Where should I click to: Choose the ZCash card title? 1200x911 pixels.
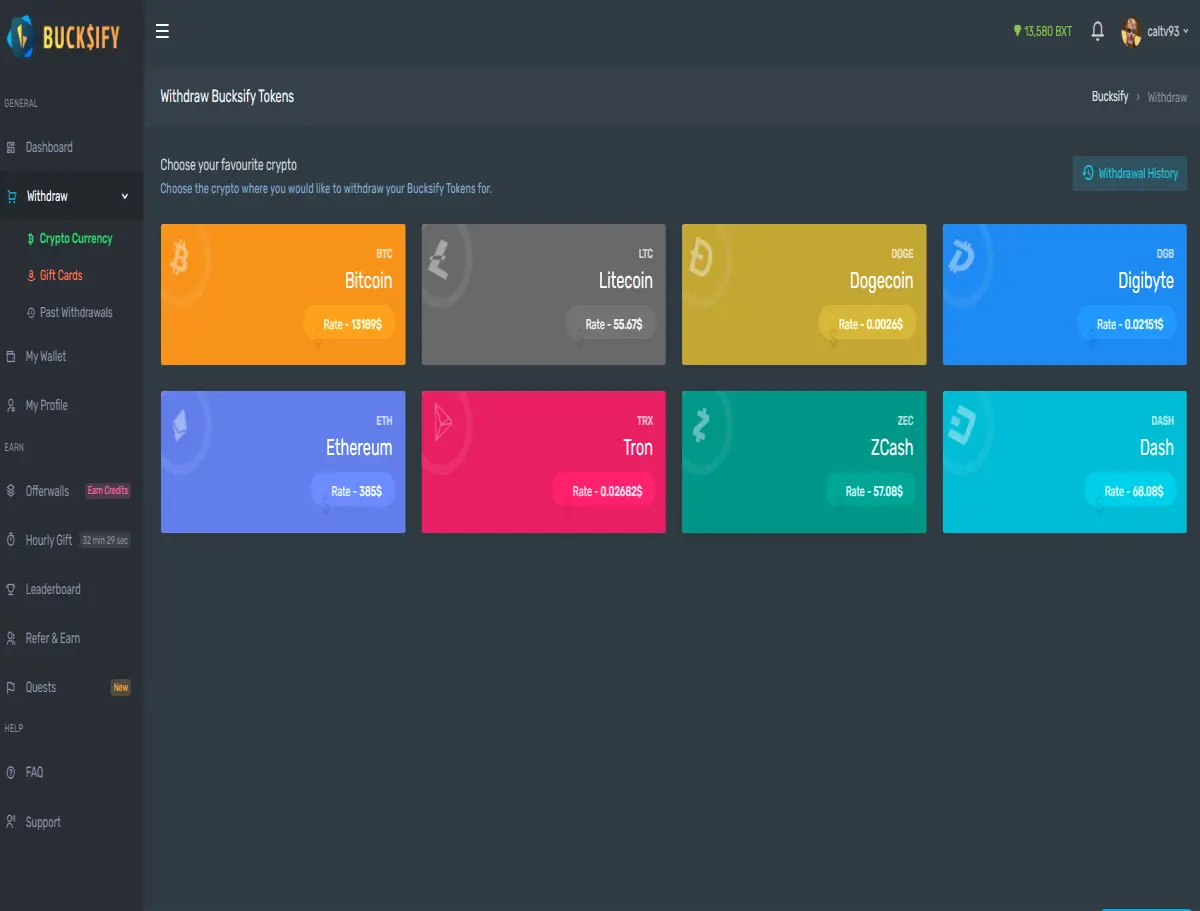click(892, 447)
